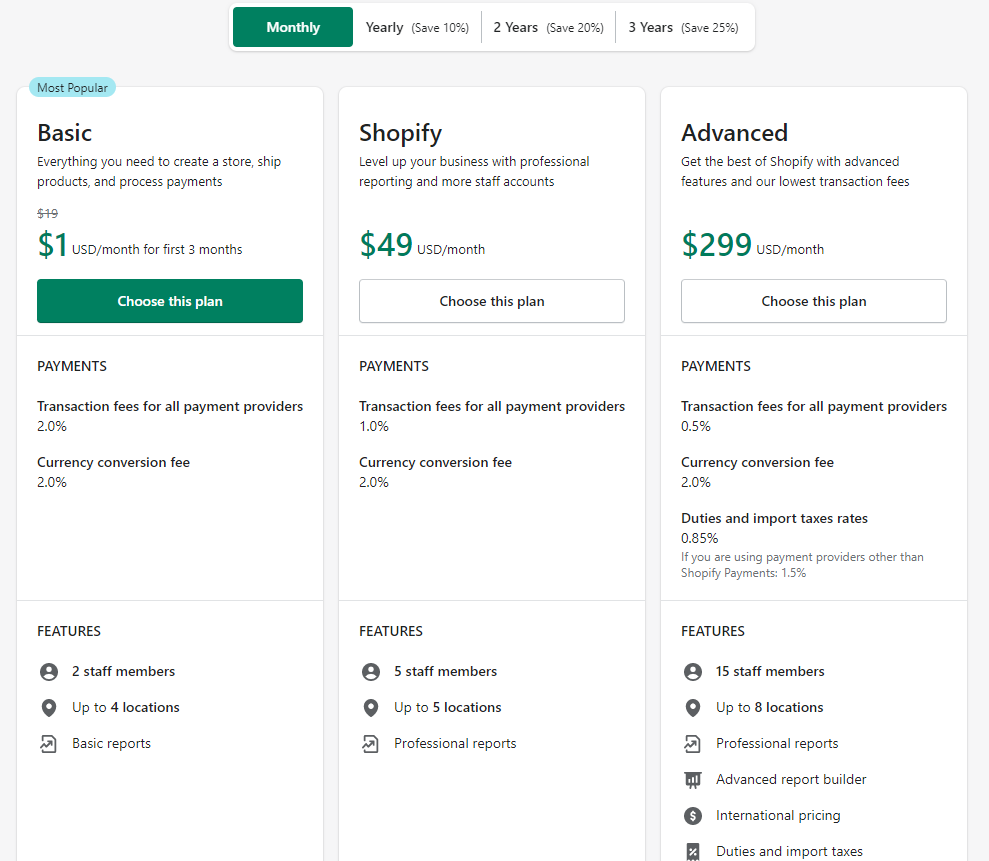
Task: Click Duties and import taxes icon
Action: click(692, 852)
